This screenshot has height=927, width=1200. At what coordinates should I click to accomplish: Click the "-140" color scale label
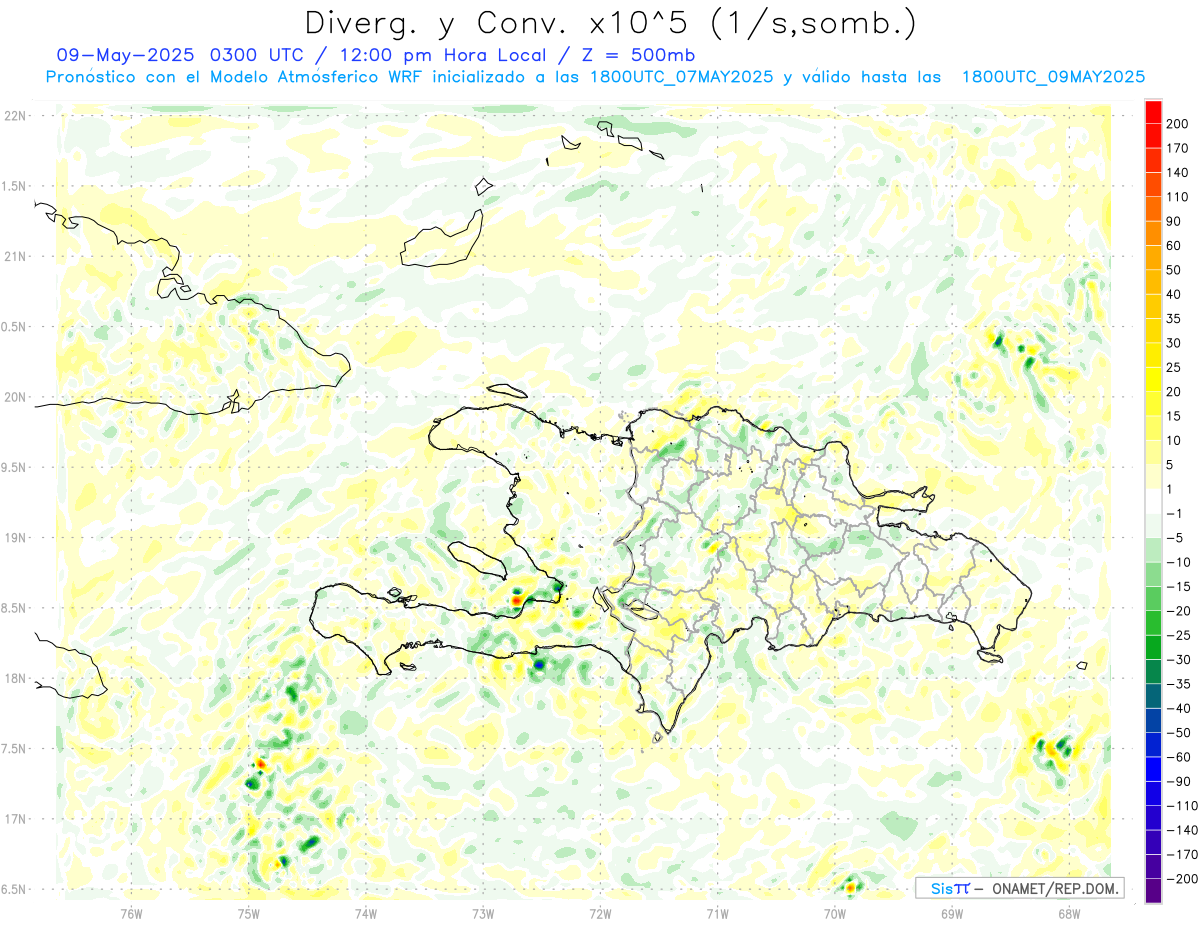[x=1181, y=830]
